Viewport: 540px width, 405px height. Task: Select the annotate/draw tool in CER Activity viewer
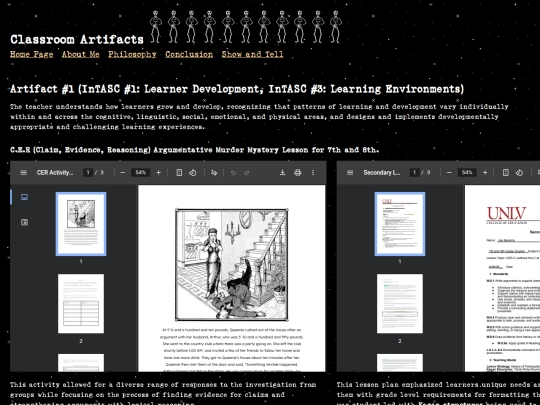coord(214,173)
